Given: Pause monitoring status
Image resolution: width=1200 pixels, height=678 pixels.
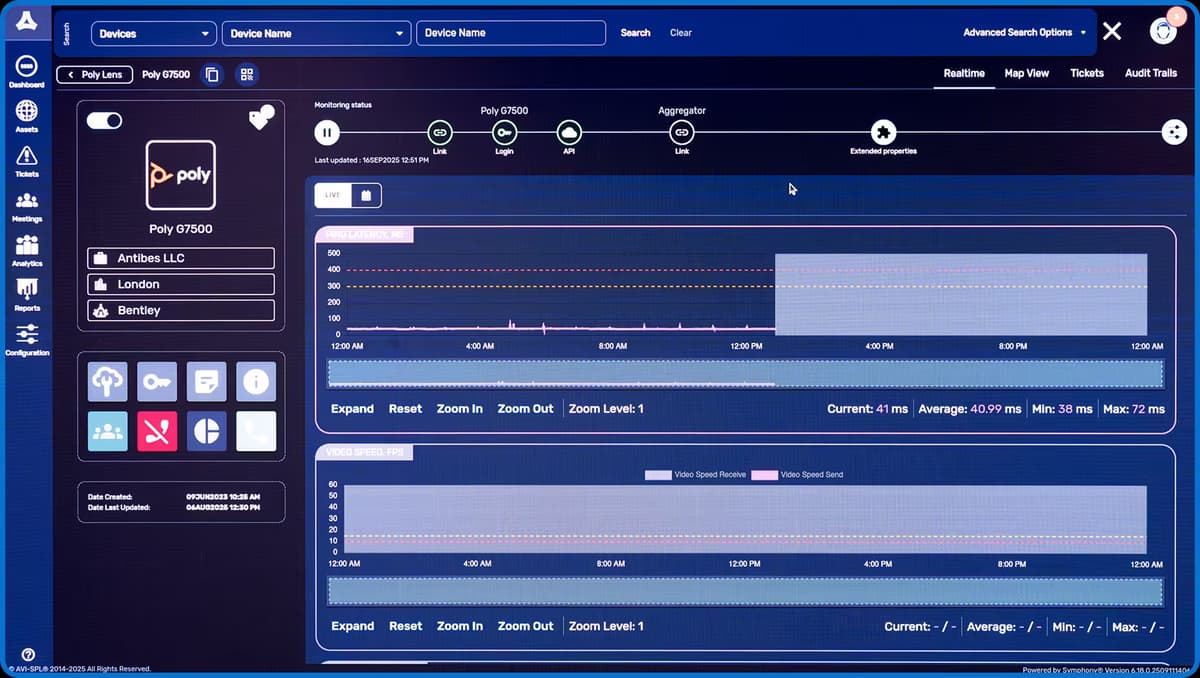Looking at the screenshot, I should [327, 132].
